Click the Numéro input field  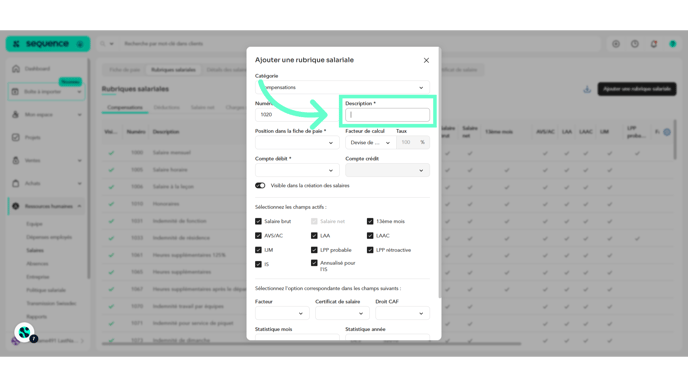click(x=297, y=115)
